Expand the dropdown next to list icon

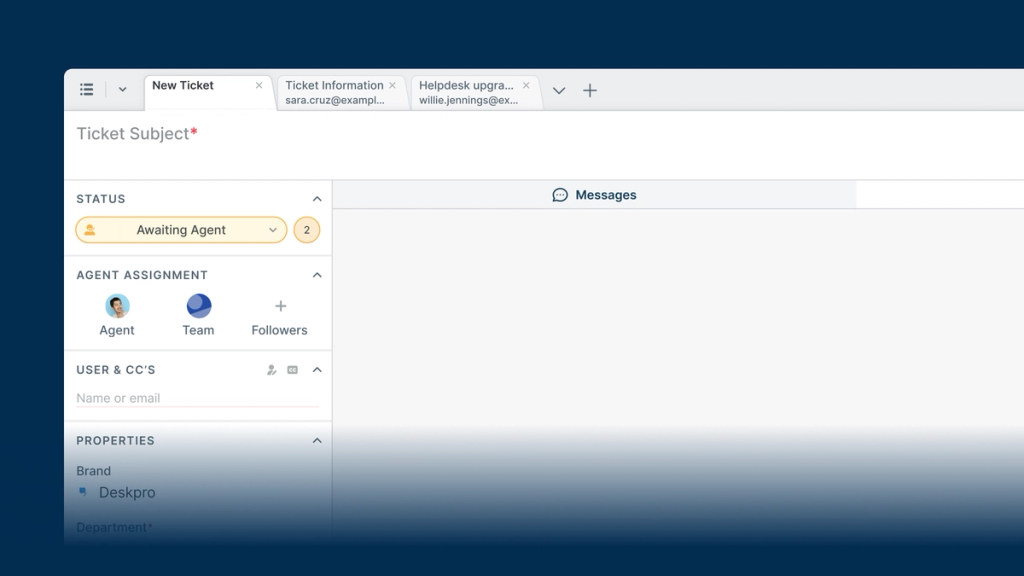[122, 89]
